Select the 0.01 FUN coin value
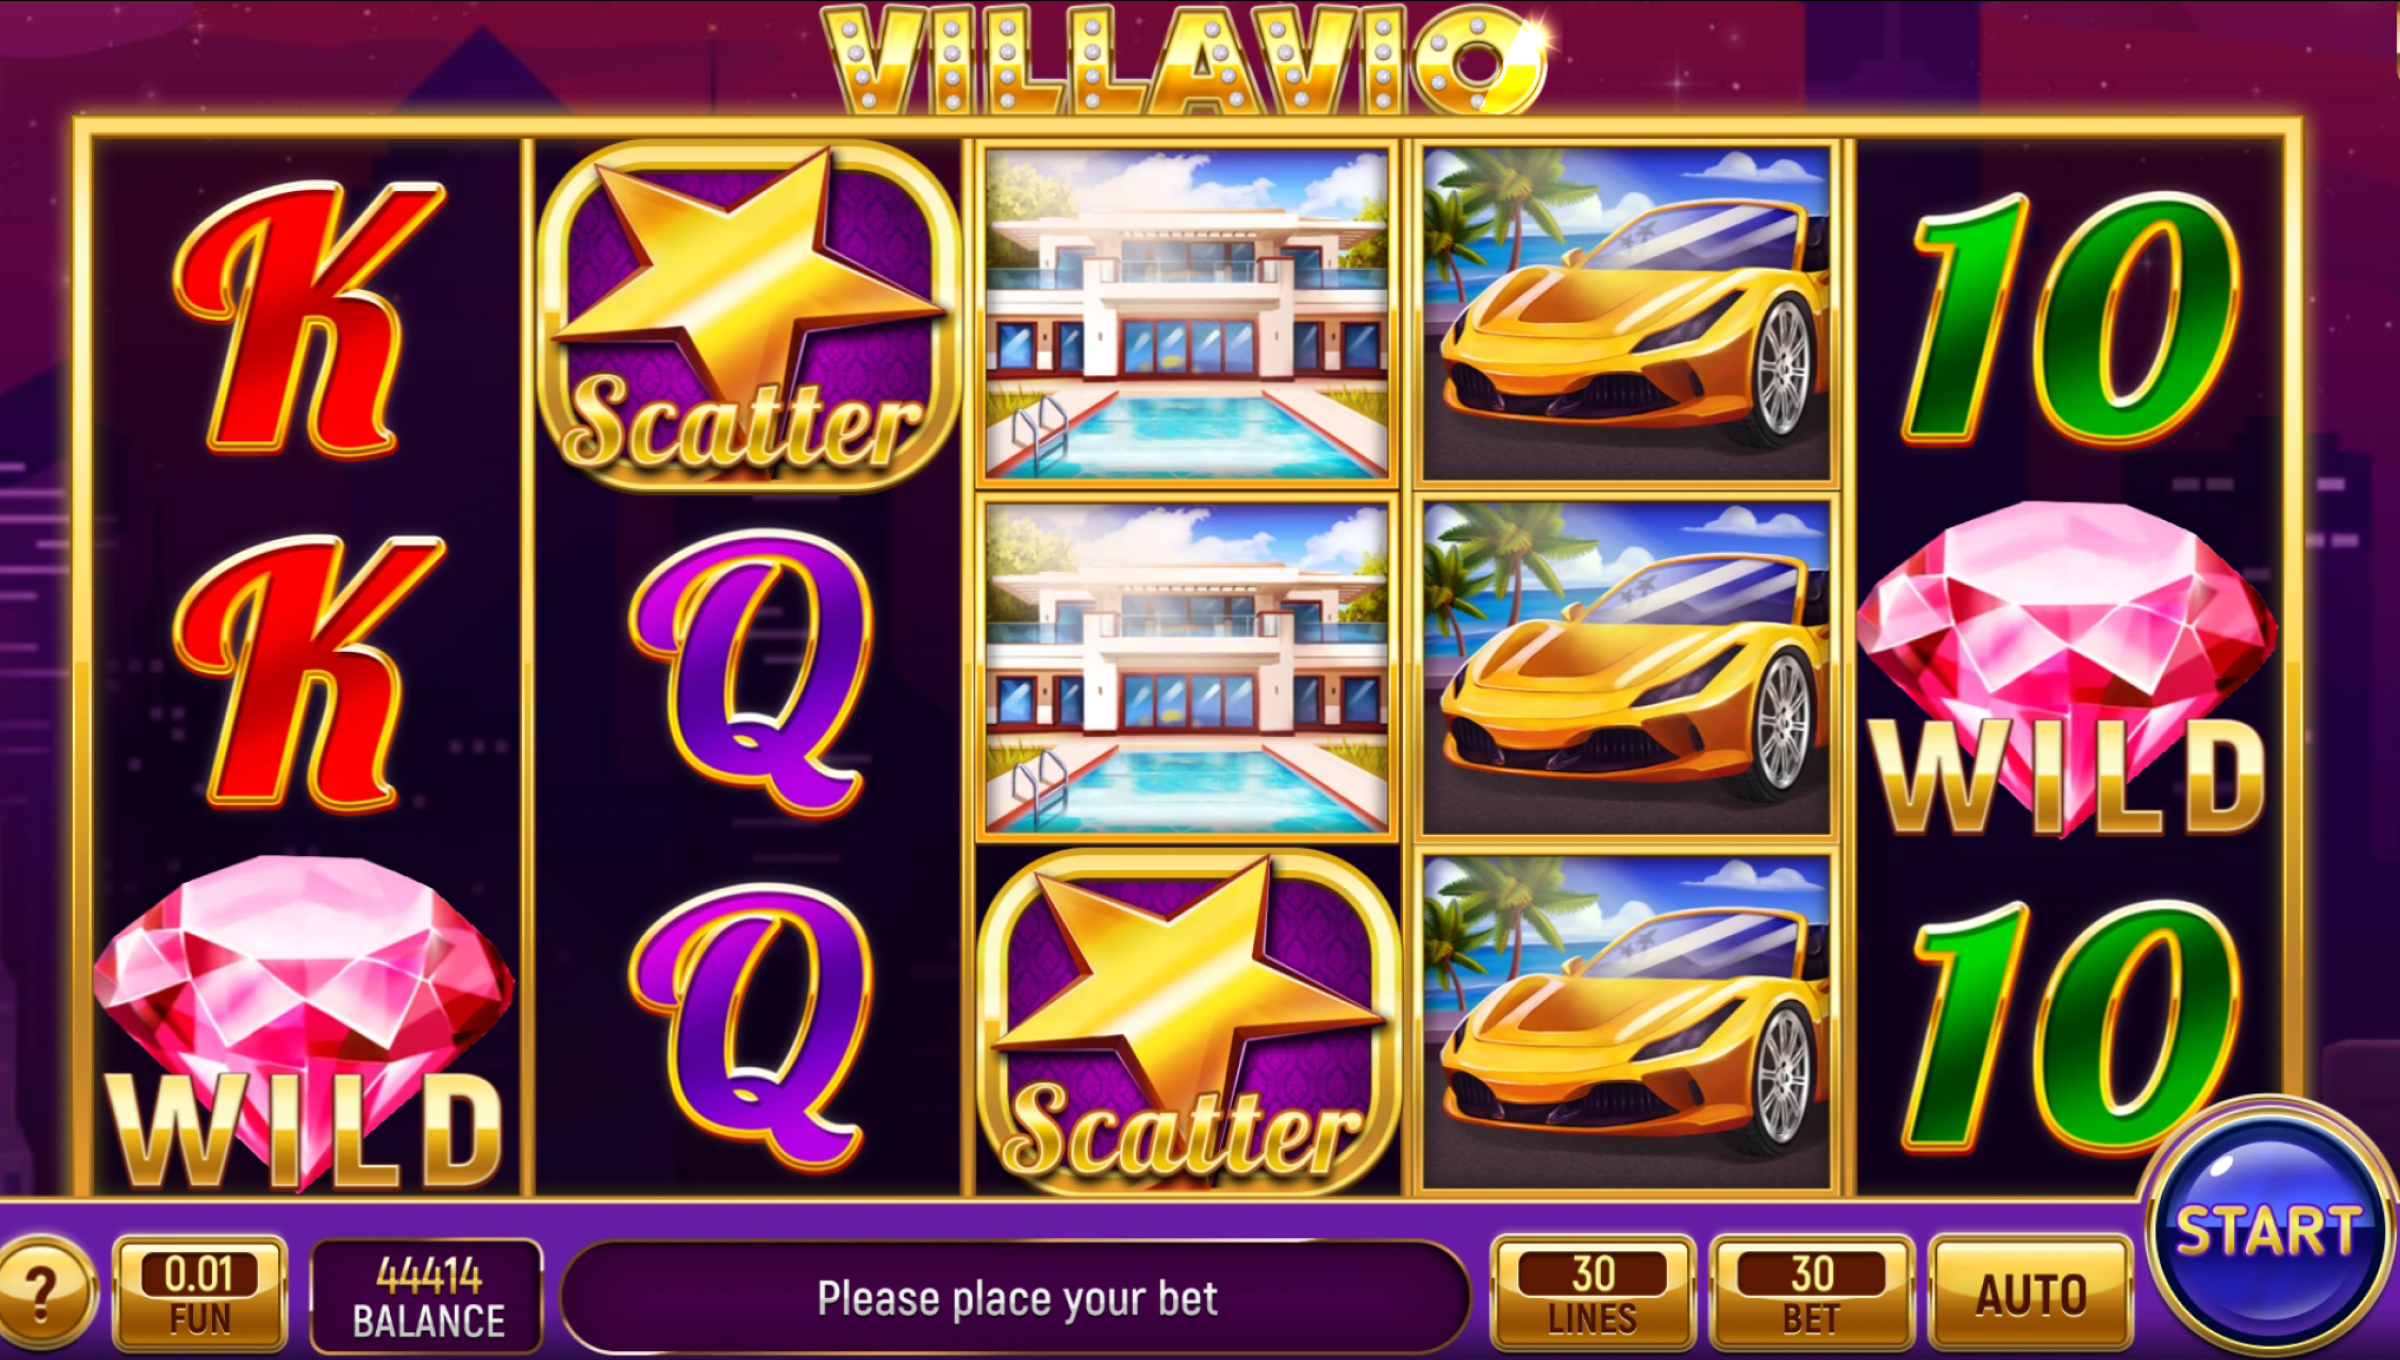Viewport: 2400px width, 1360px height. coord(200,1294)
